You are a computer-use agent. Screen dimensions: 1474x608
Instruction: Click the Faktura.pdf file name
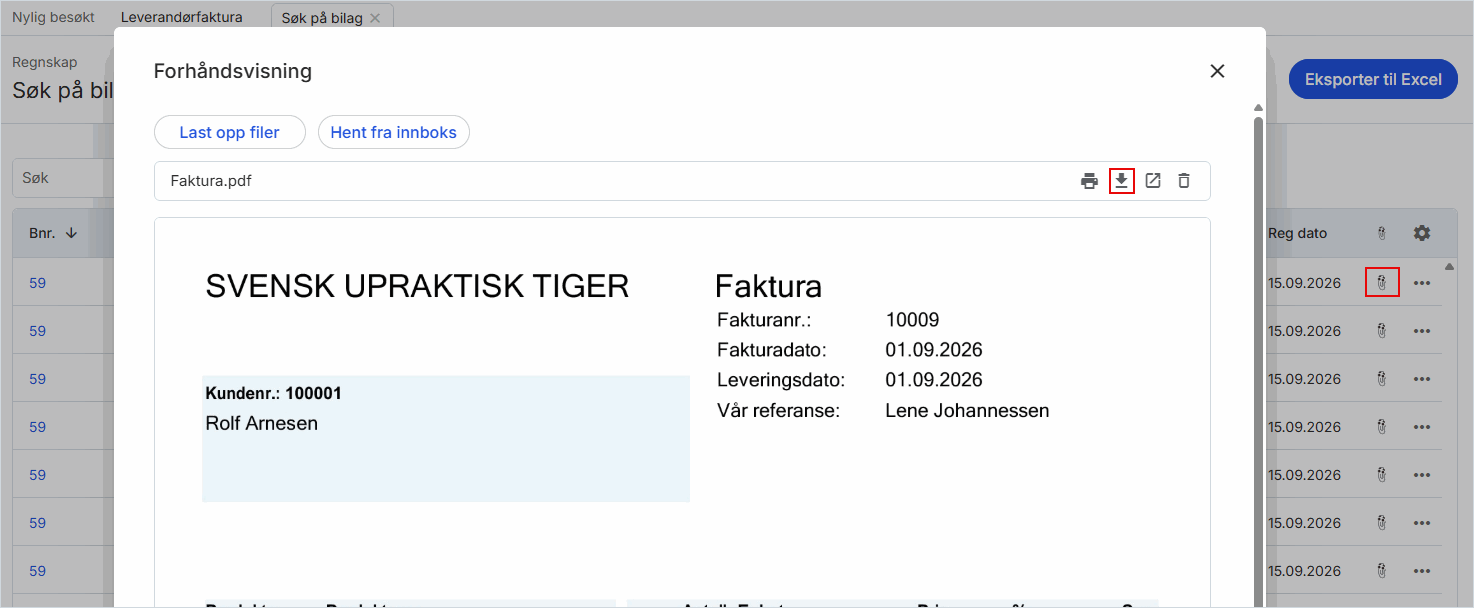pyautogui.click(x=211, y=181)
